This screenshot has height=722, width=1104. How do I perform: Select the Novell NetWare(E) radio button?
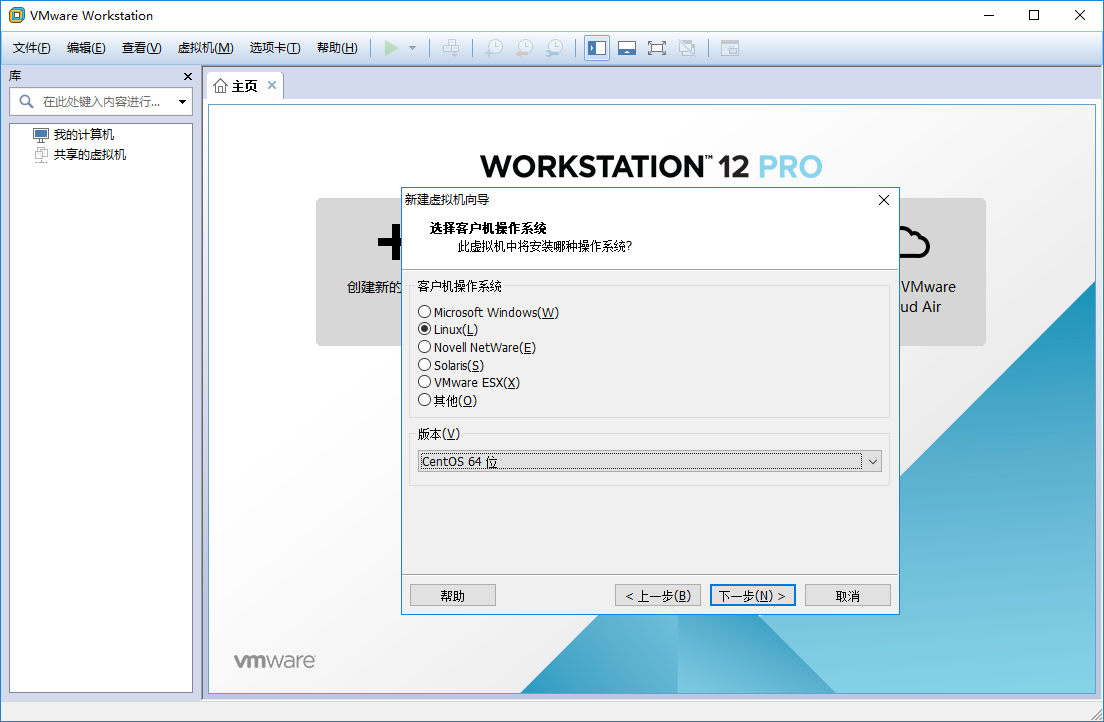click(x=424, y=347)
